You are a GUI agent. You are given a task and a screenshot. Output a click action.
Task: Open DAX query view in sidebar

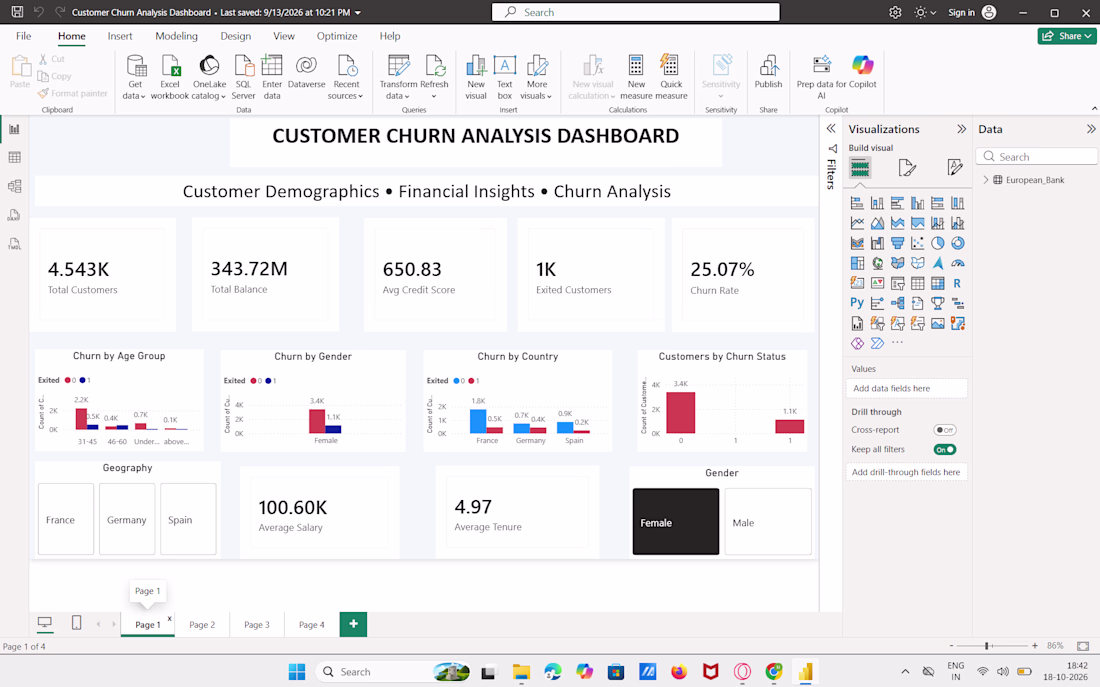click(14, 215)
